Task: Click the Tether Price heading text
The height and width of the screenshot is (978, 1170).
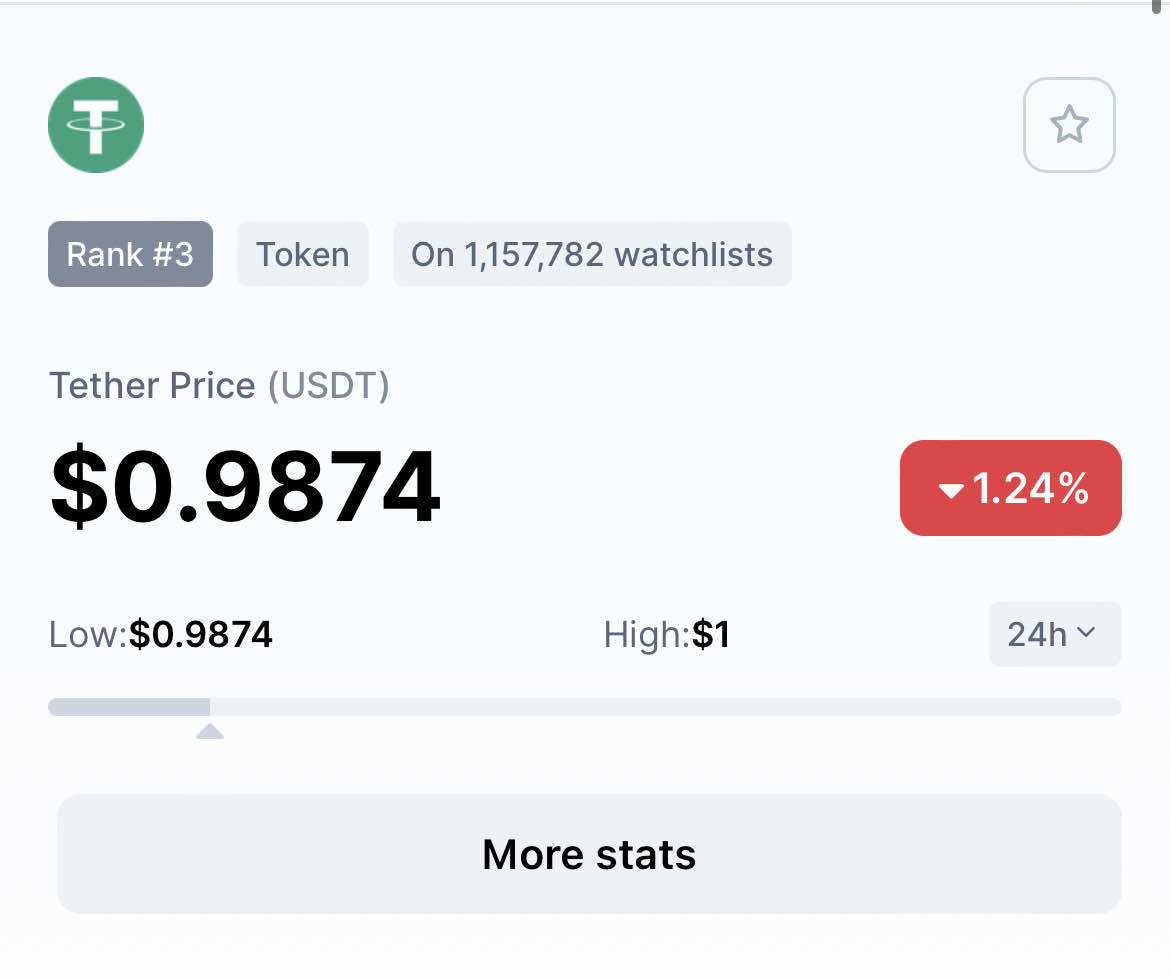Action: [152, 385]
